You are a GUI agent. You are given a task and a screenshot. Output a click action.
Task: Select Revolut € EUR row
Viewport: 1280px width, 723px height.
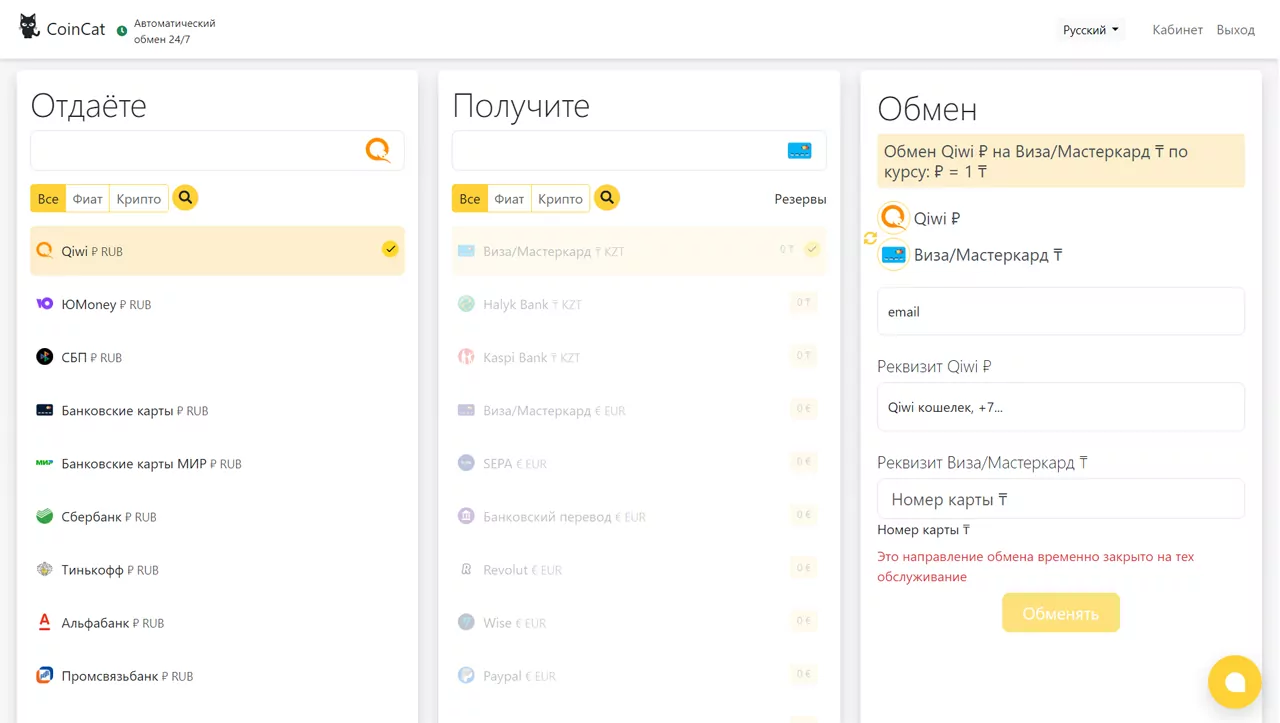pos(639,569)
